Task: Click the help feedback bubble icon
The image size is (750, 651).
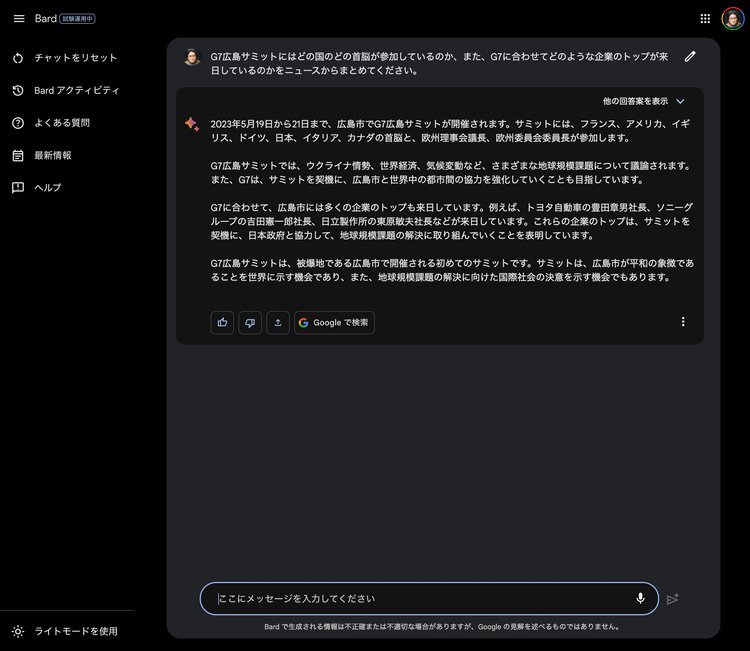Action: point(18,188)
